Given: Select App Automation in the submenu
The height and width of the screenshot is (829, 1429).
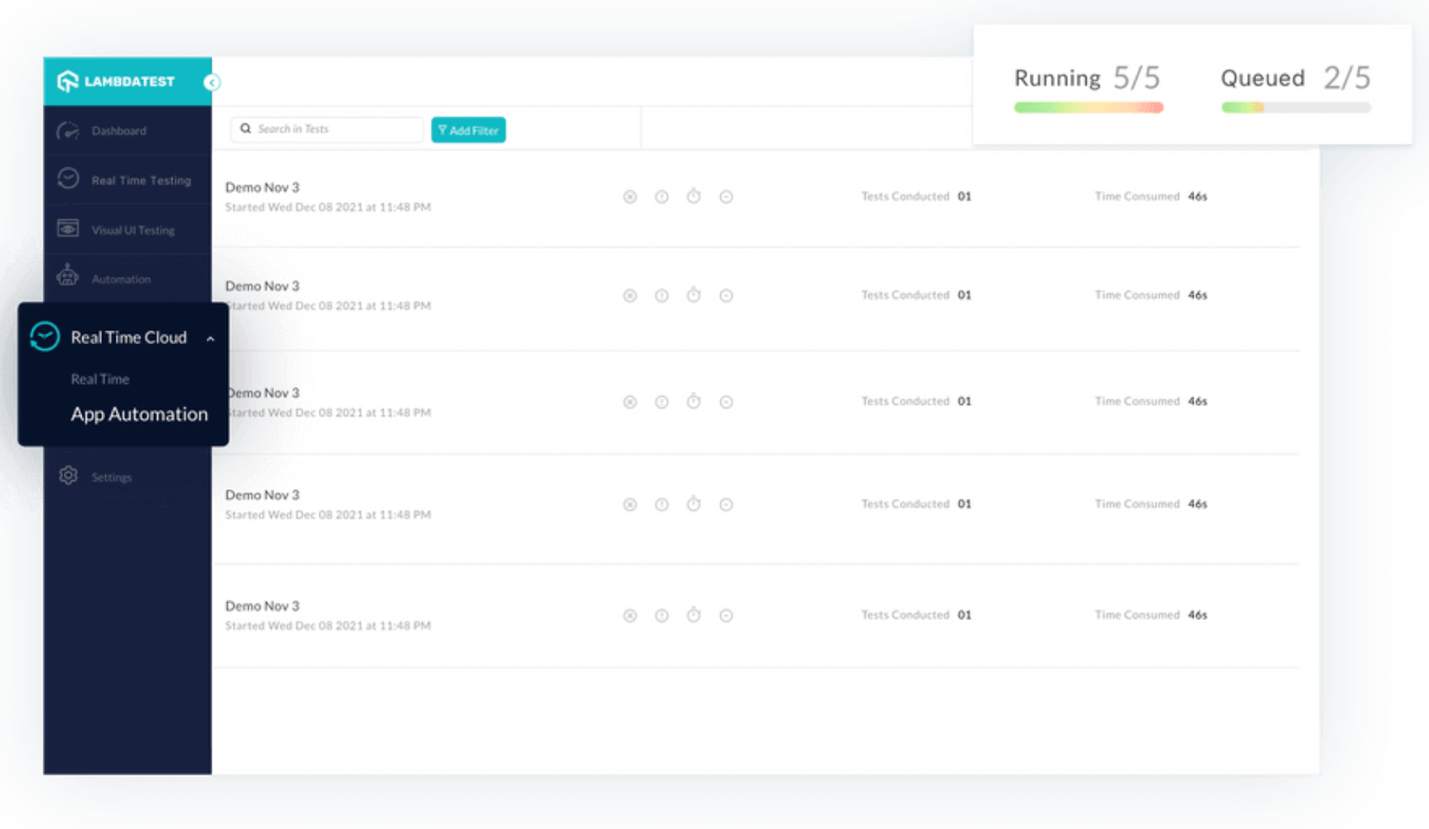Looking at the screenshot, I should [x=139, y=414].
